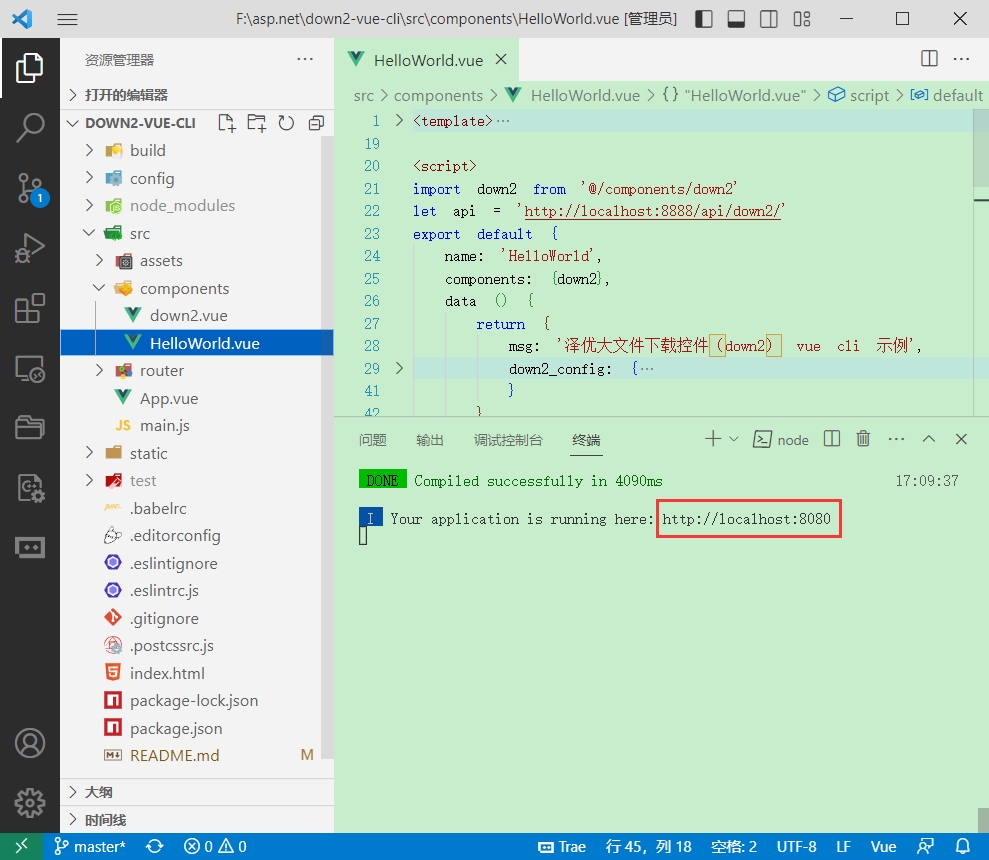Open the new terminal launch profile dropdown
Image resolution: width=989 pixels, height=860 pixels.
click(734, 439)
